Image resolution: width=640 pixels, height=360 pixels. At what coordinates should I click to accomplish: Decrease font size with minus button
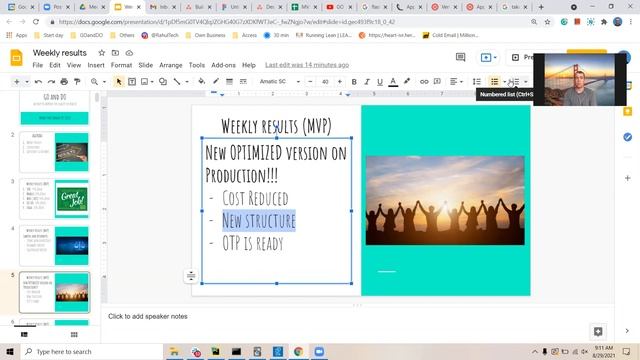(x=310, y=82)
